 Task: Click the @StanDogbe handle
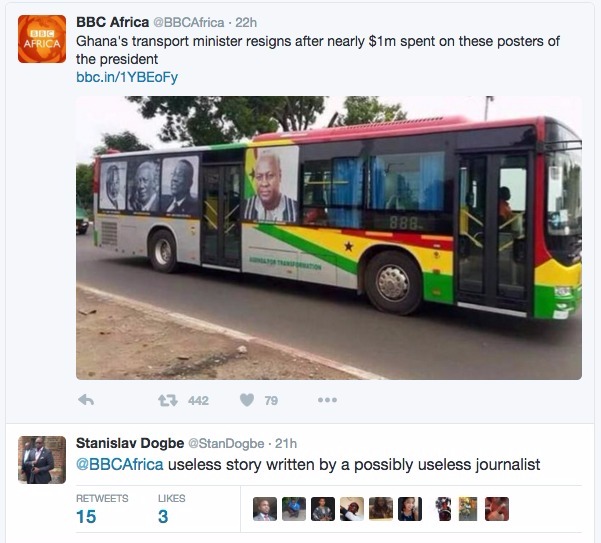226,444
